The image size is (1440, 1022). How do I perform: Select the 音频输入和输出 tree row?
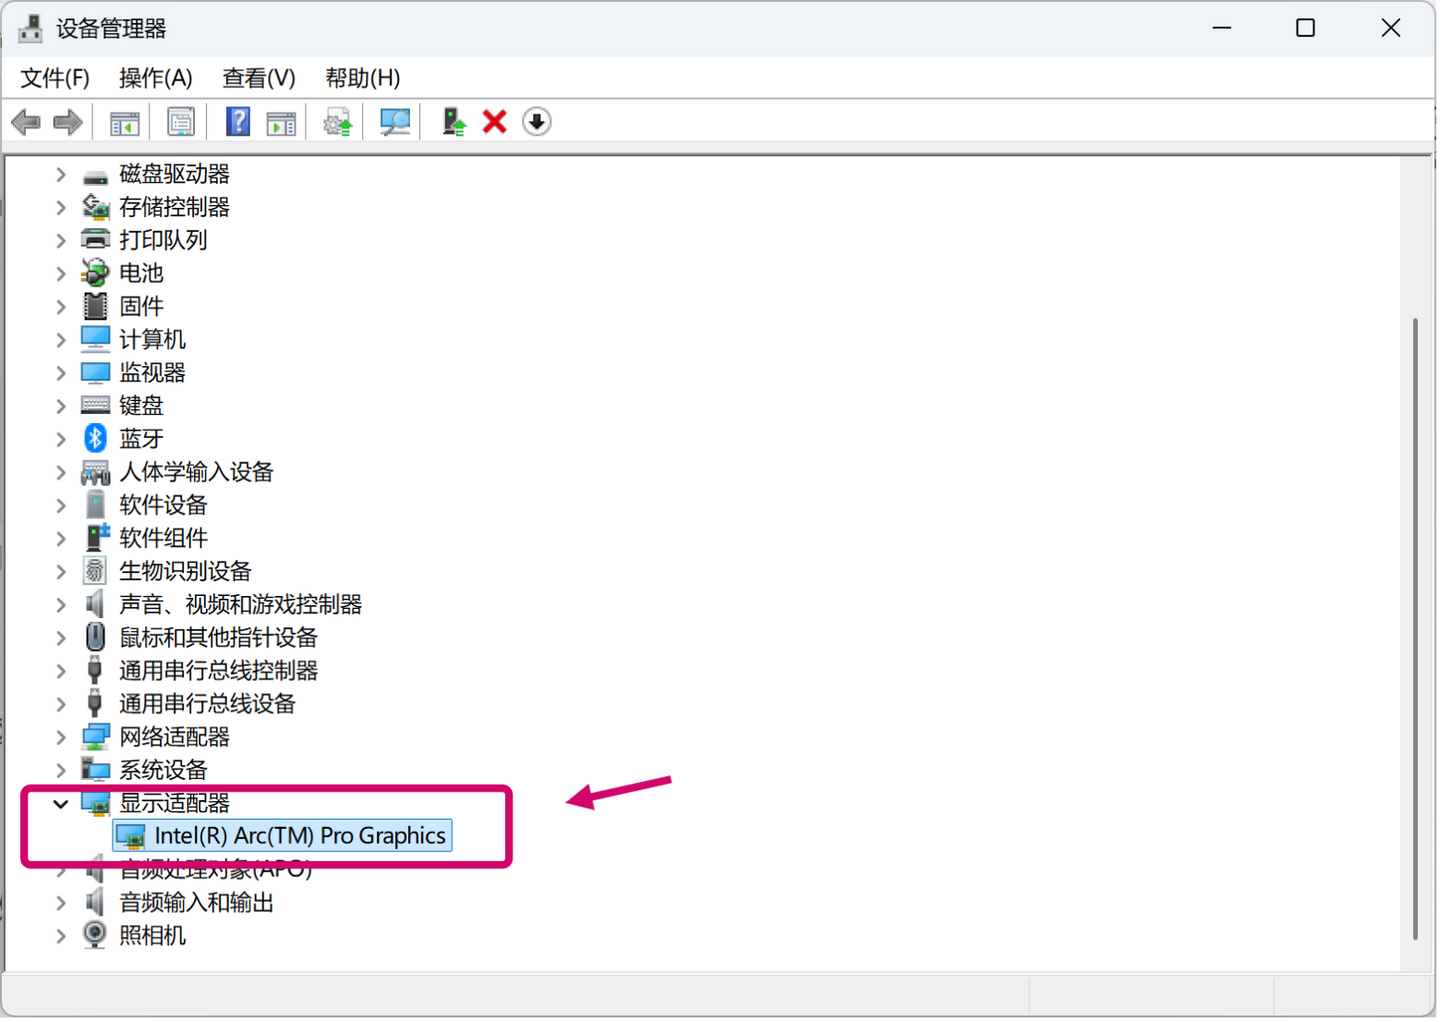coord(196,904)
